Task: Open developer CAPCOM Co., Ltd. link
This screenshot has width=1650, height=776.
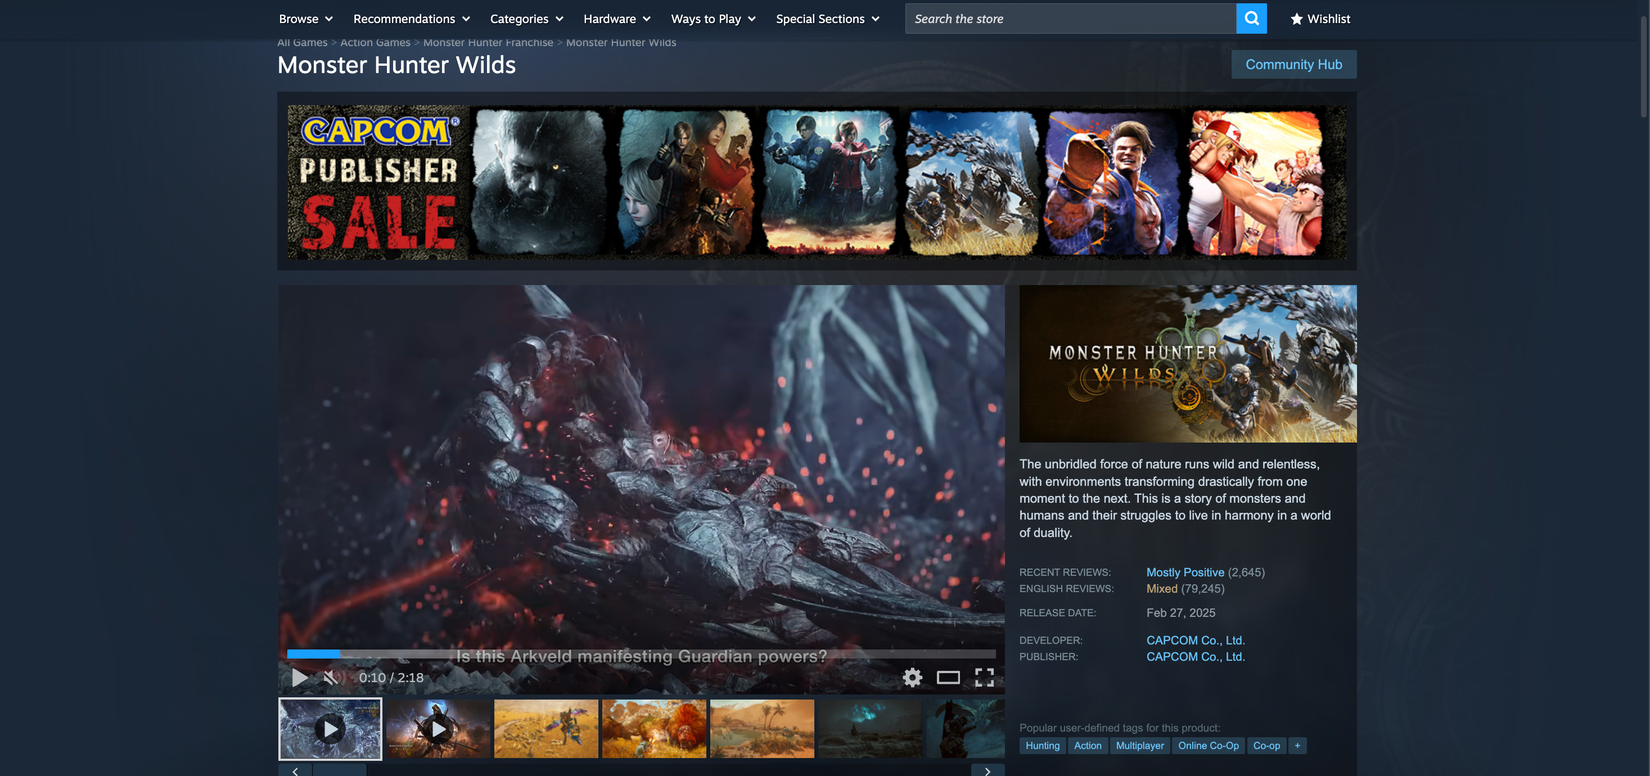Action: (x=1195, y=640)
